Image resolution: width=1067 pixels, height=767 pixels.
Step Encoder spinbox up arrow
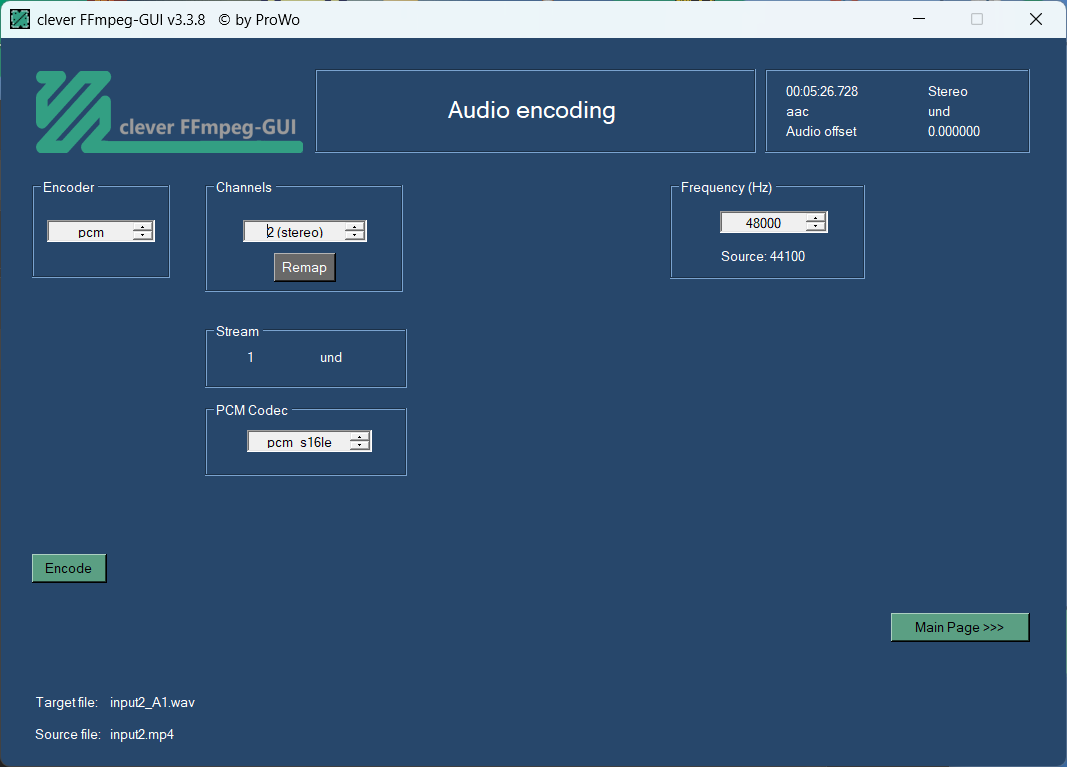coord(143,227)
